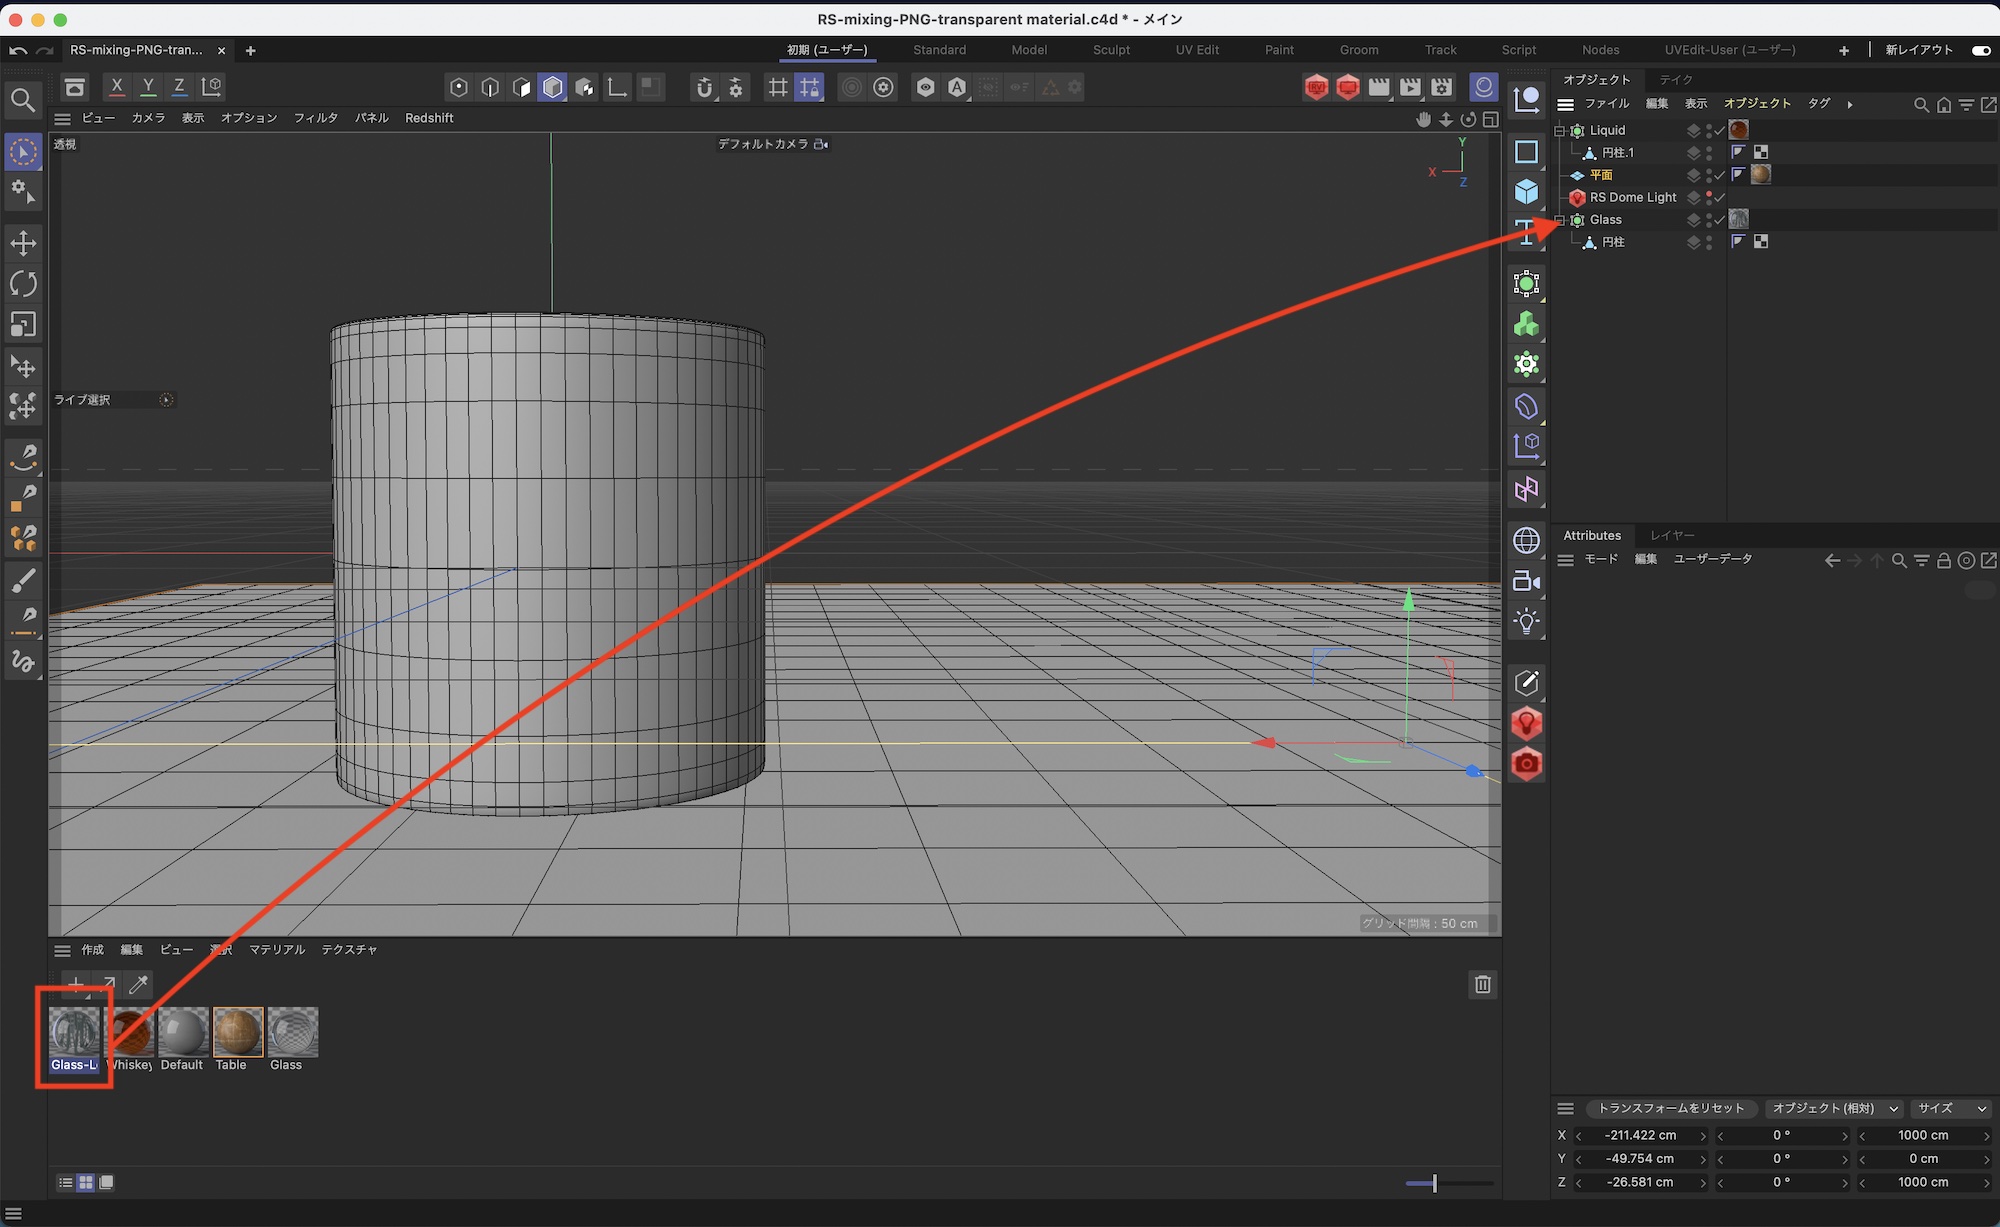Select the Move tool in left toolbar
The width and height of the screenshot is (2000, 1227).
23,243
